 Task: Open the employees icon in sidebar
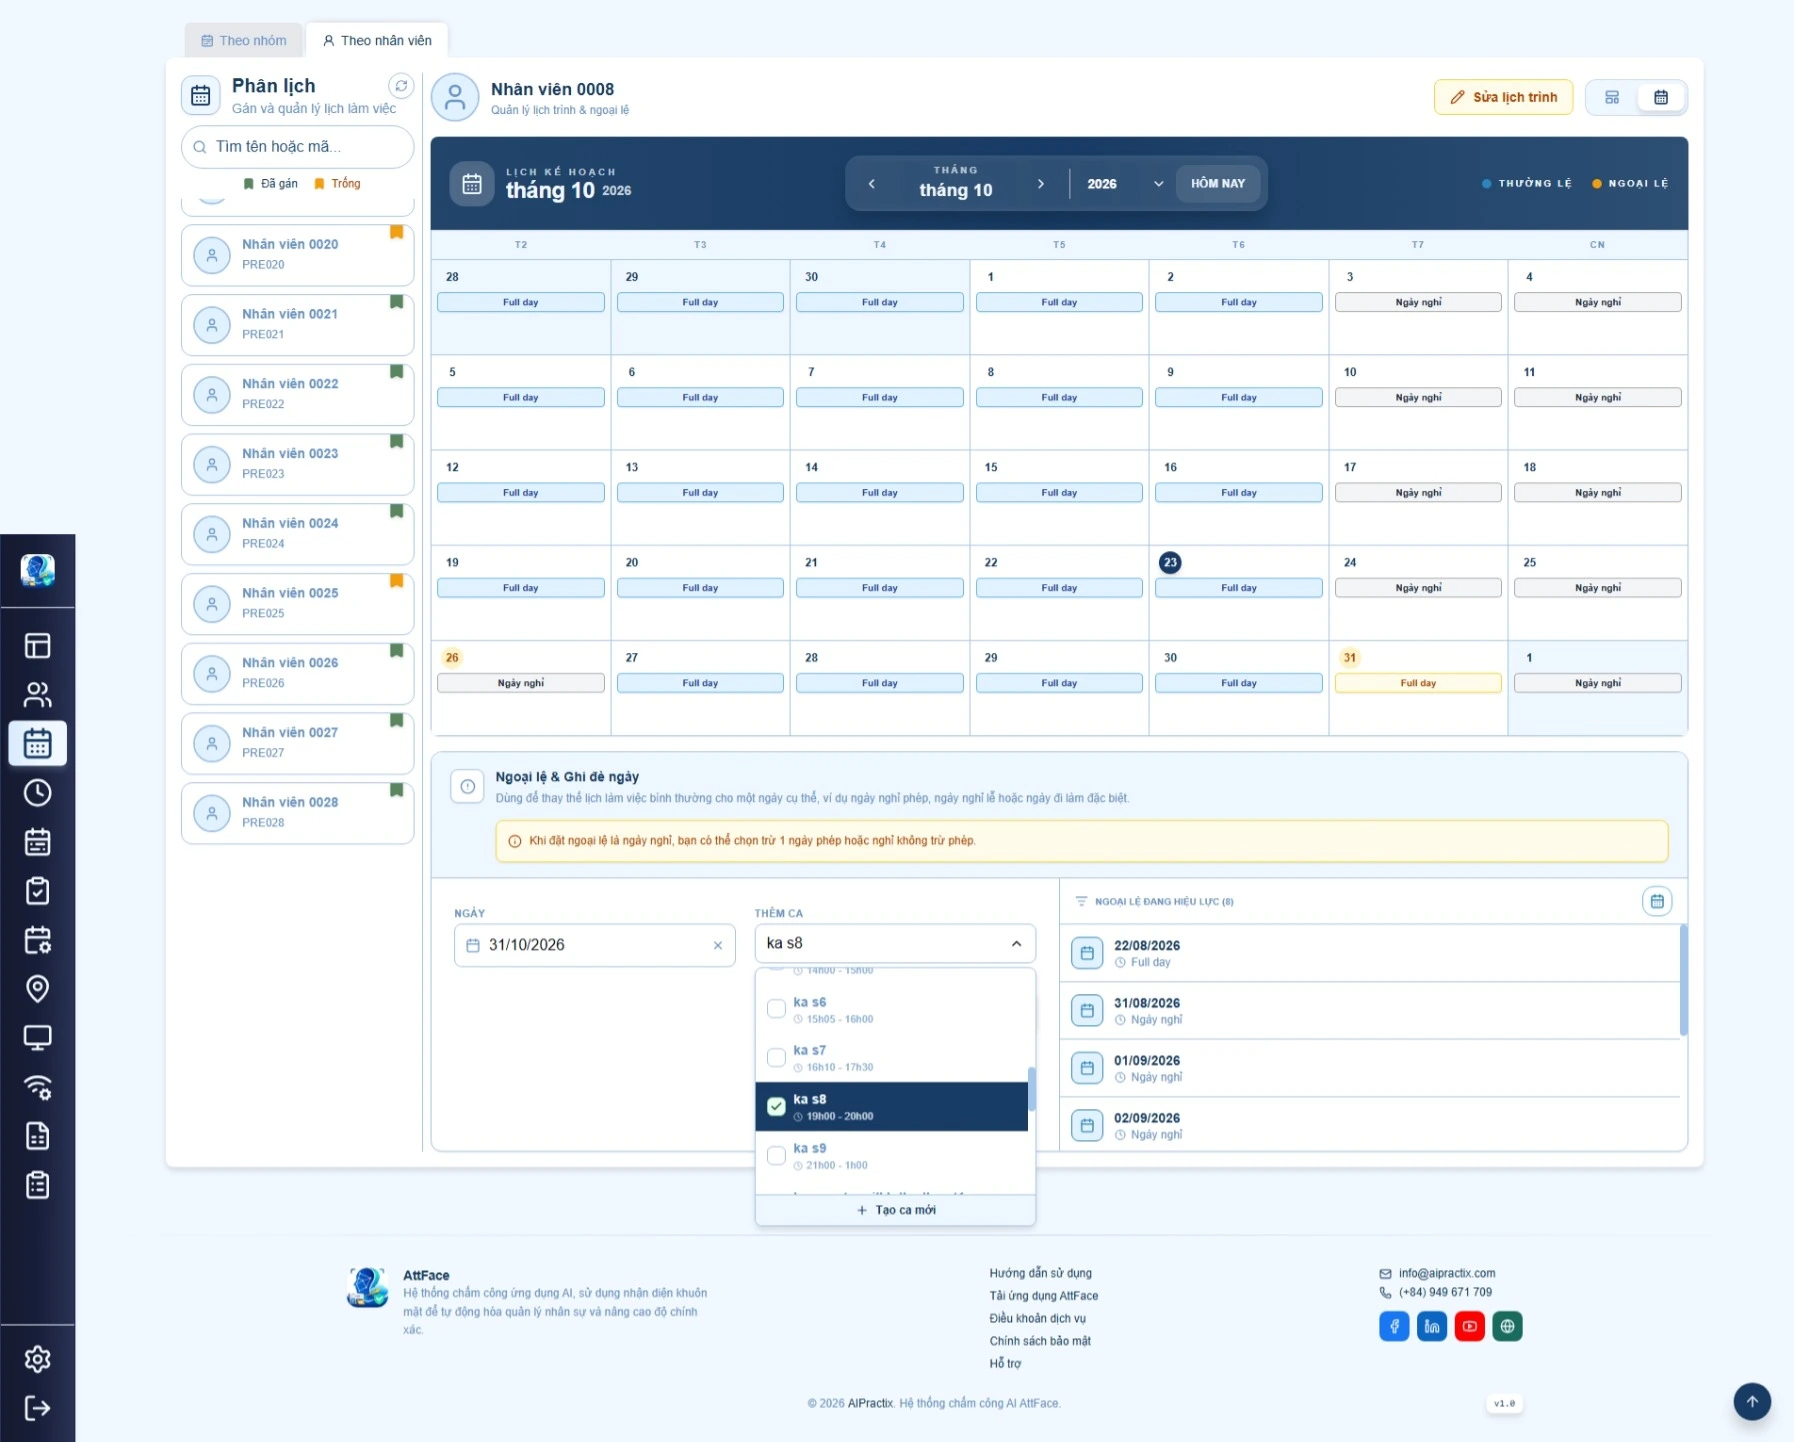(37, 694)
